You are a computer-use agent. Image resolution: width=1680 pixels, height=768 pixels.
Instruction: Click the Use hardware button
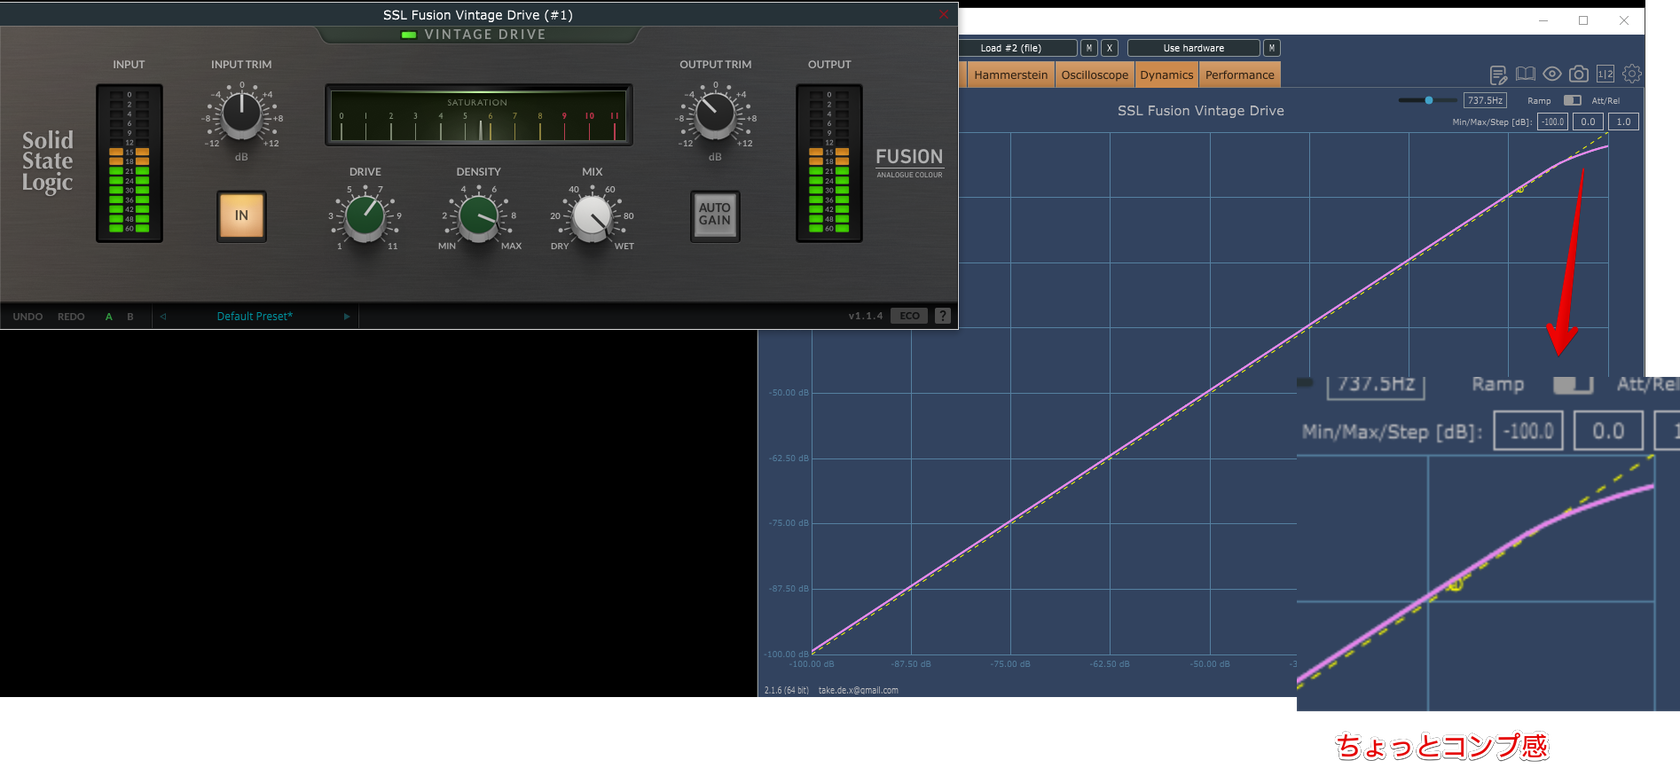click(x=1193, y=48)
